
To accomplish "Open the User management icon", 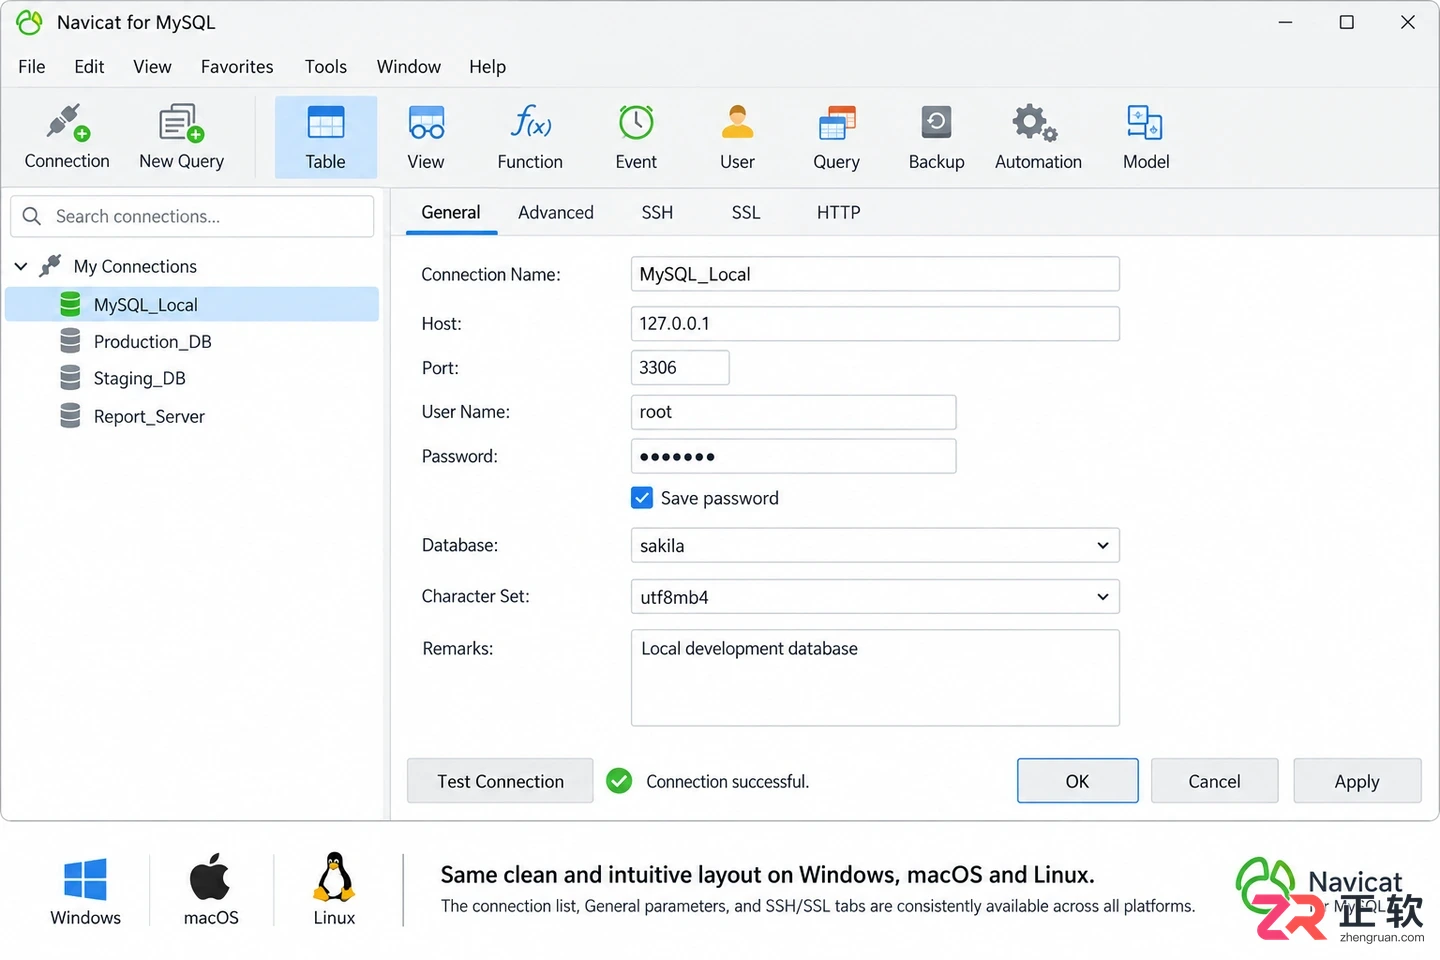I will pos(737,137).
